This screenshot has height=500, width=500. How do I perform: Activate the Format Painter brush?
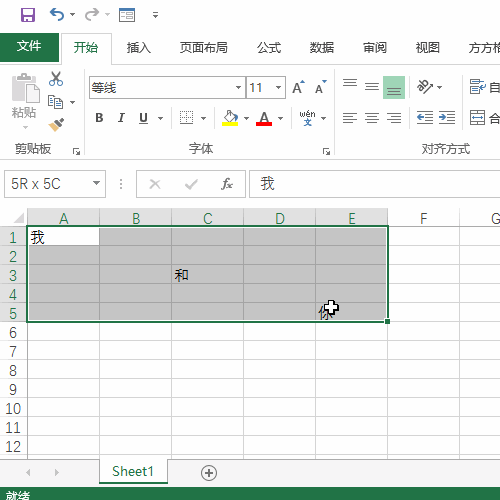[x=56, y=125]
